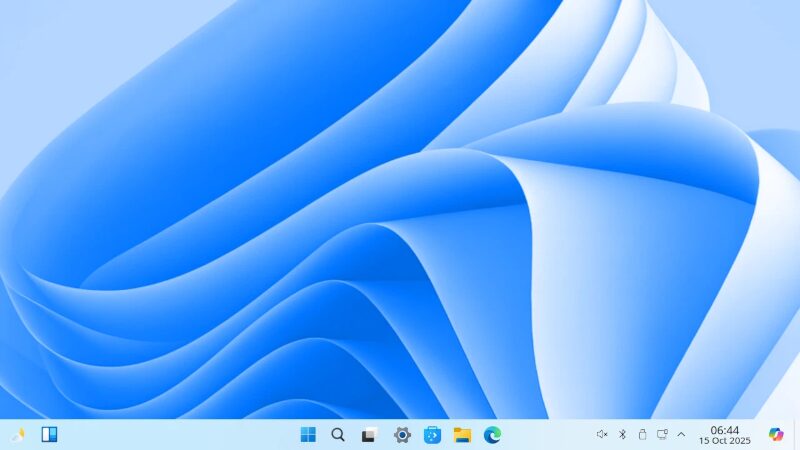Open the weather widget icon

18,435
